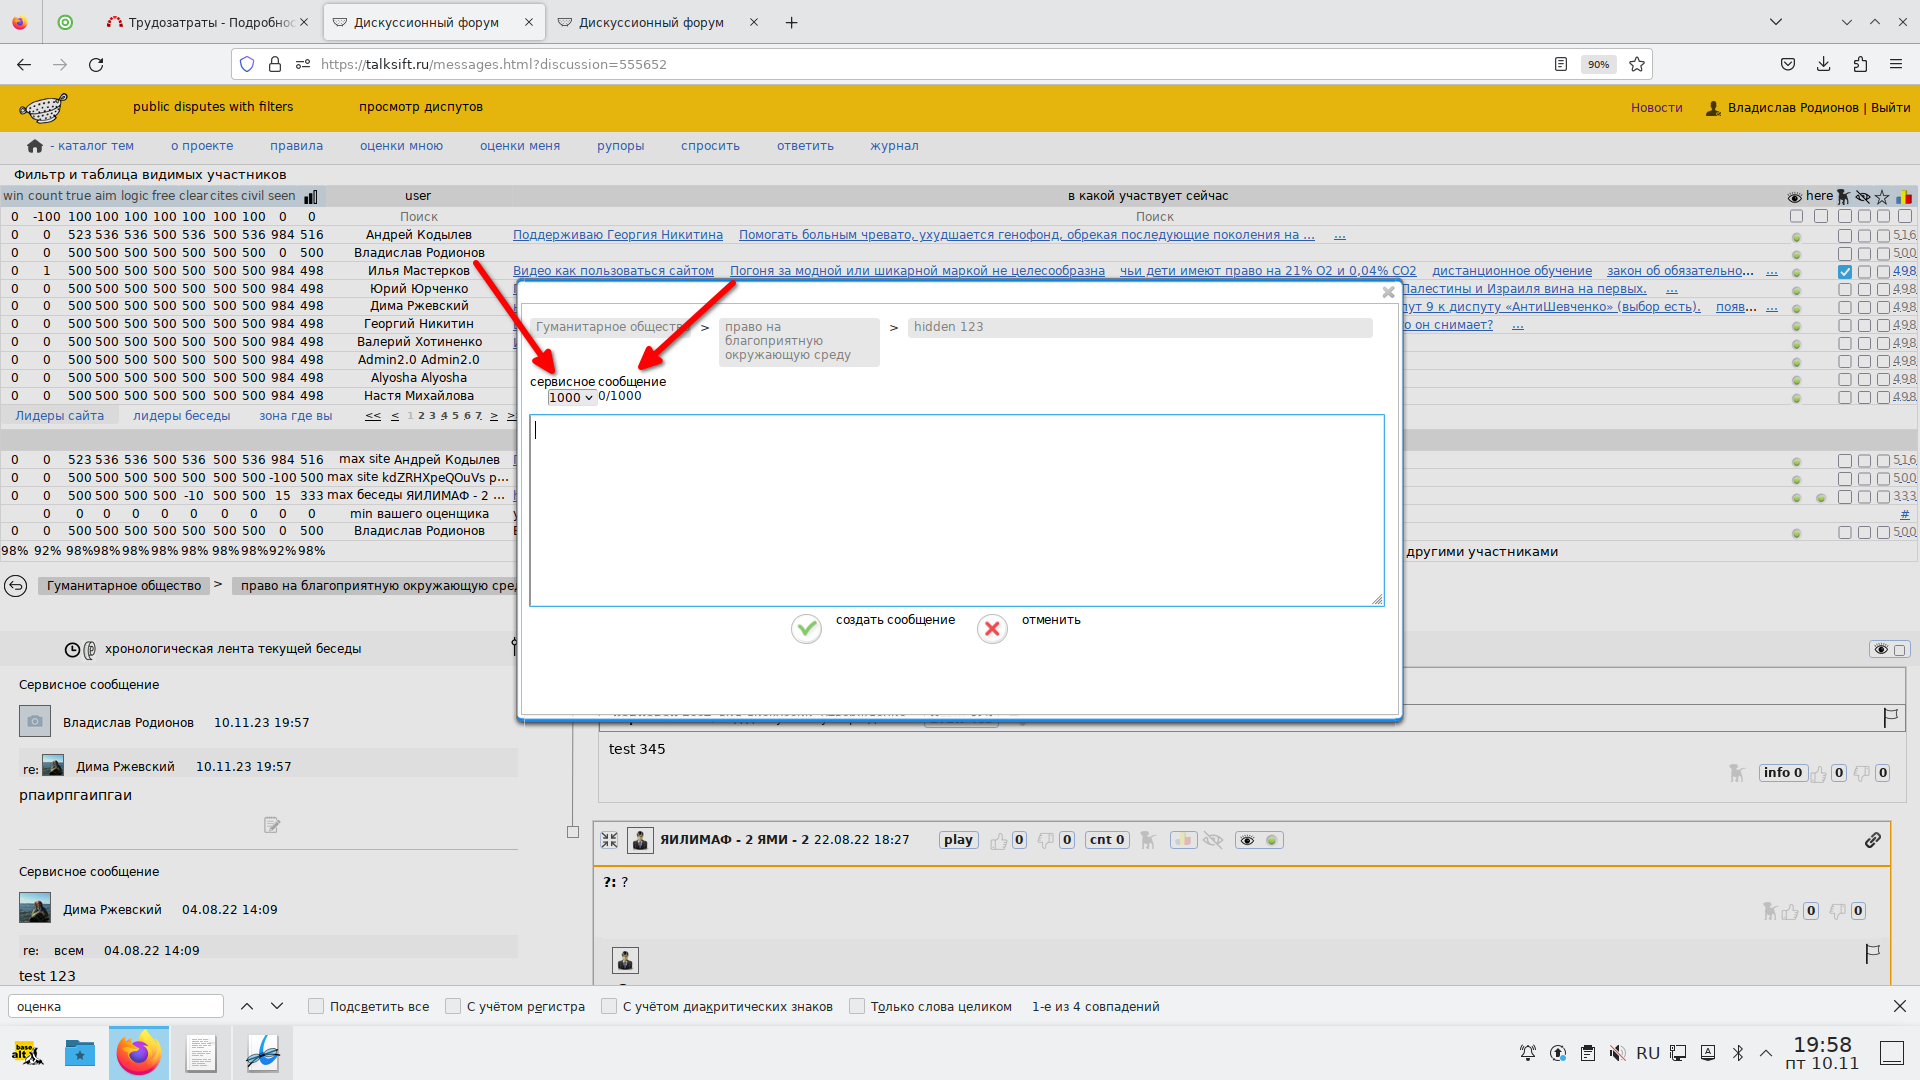Viewport: 1920px width, 1080px height.
Task: Open оценки меня menu item
Action: pos(520,146)
